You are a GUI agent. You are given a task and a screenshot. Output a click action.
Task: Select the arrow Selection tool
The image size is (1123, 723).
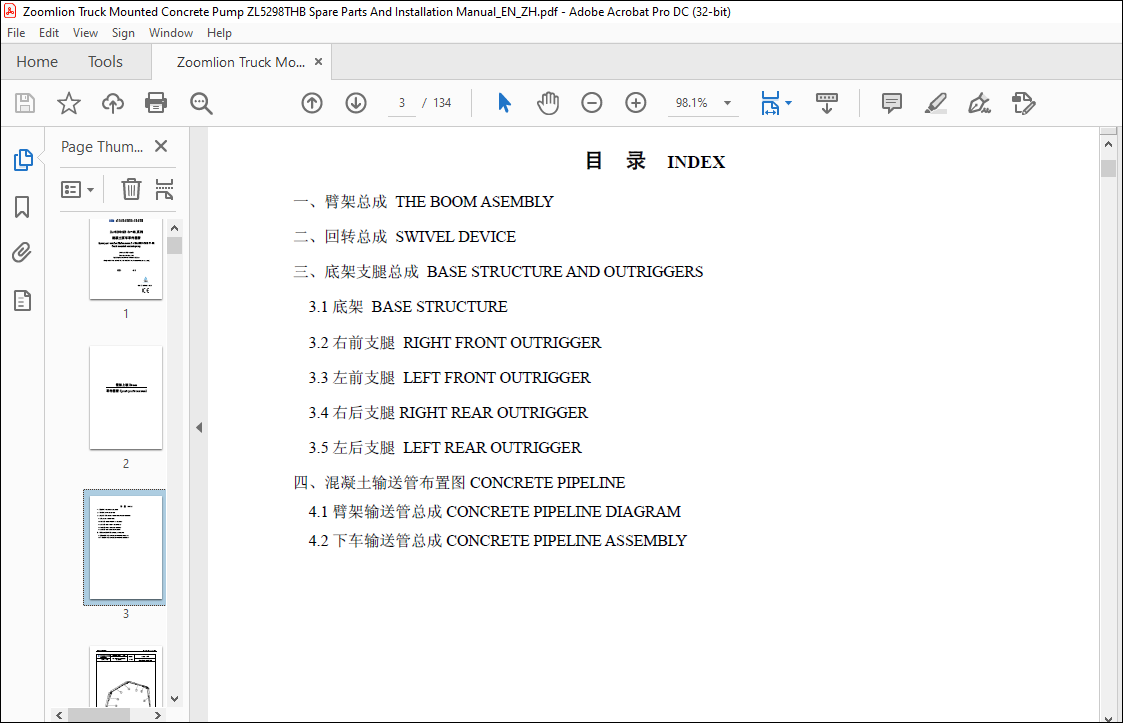click(504, 103)
